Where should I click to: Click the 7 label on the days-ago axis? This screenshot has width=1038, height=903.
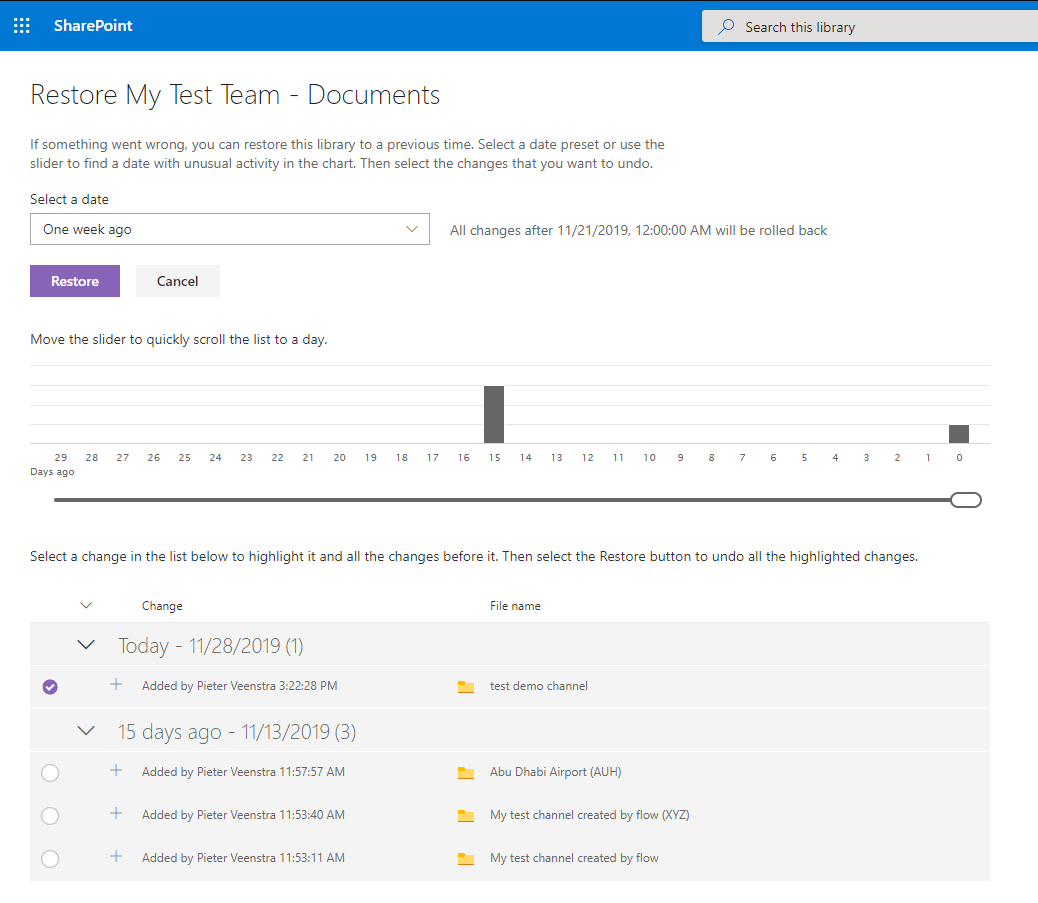(x=742, y=457)
